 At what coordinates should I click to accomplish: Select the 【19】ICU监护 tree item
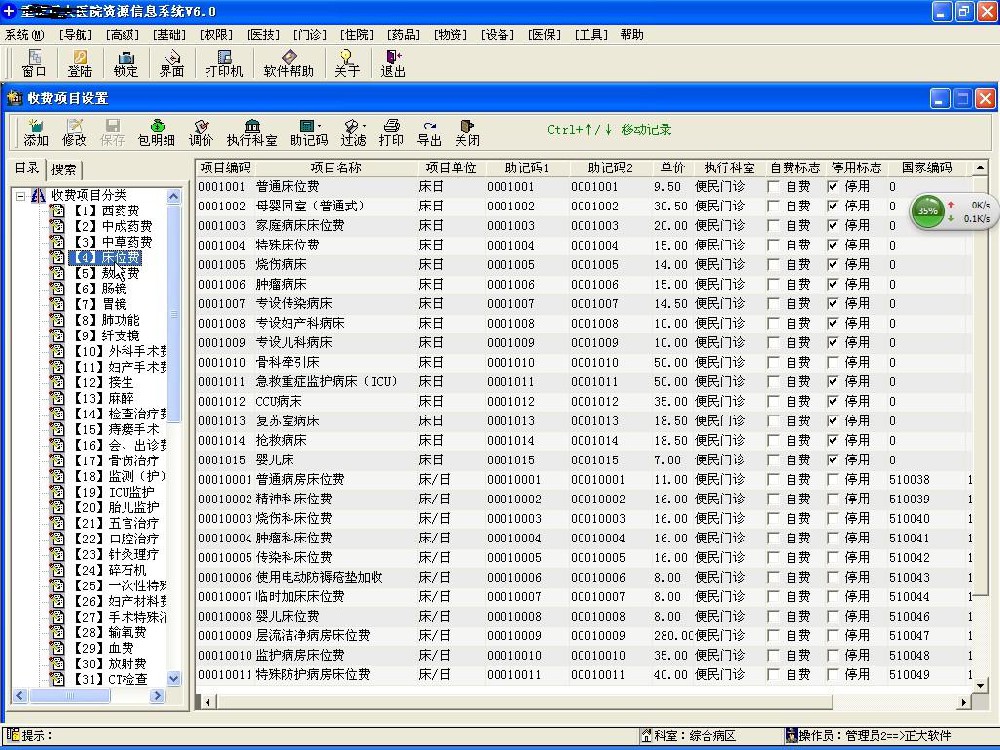coord(112,492)
